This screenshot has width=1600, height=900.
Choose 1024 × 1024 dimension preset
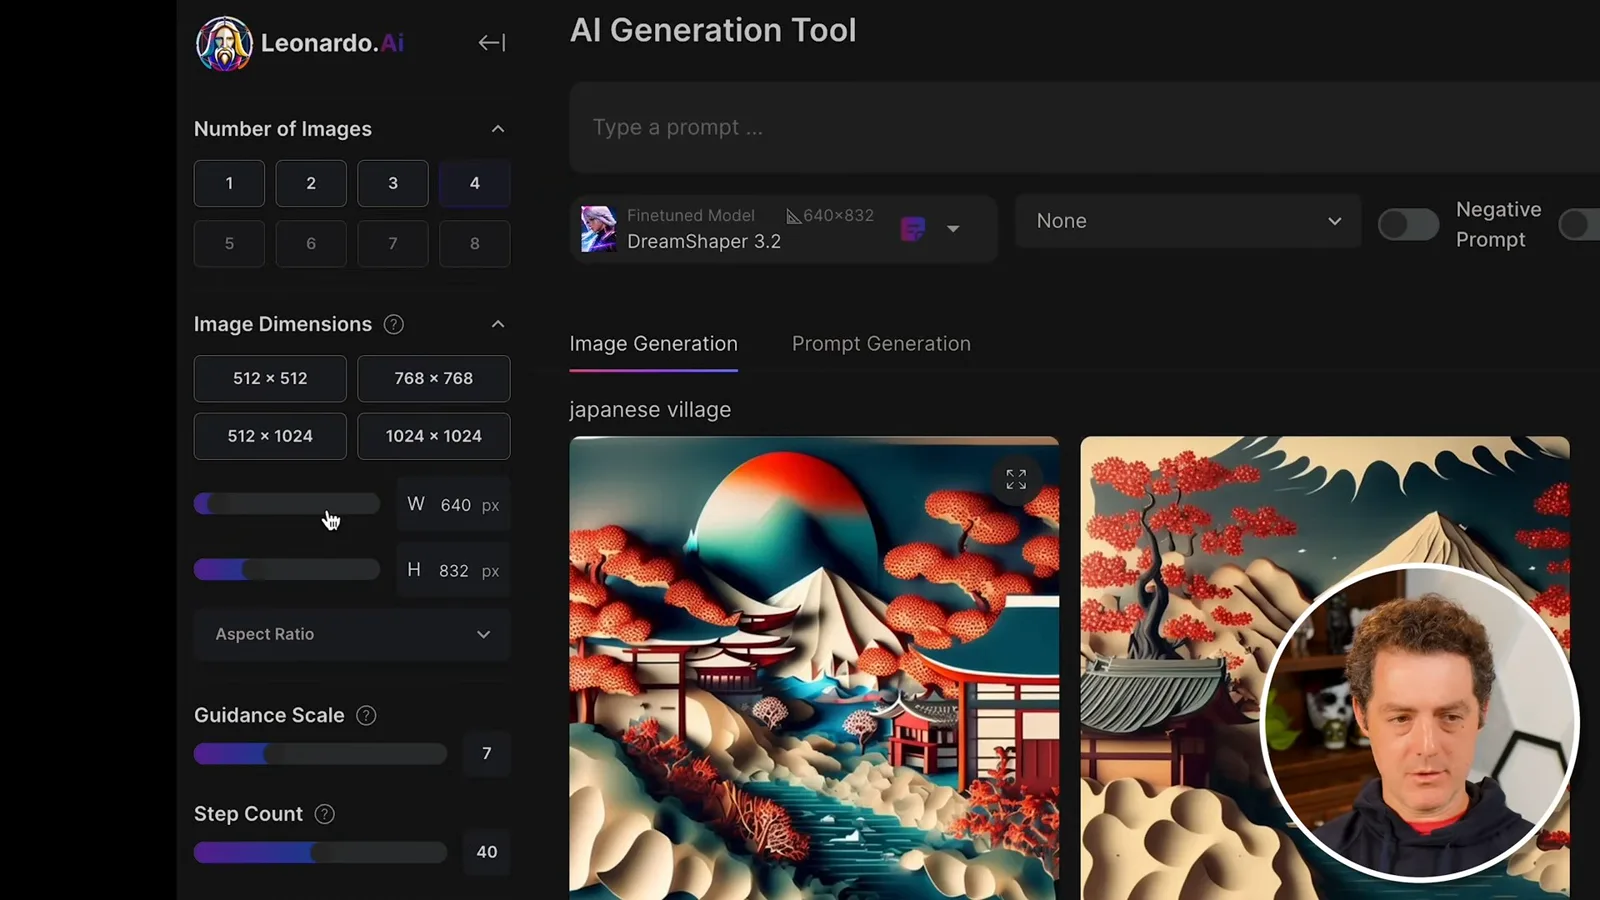[x=434, y=436]
